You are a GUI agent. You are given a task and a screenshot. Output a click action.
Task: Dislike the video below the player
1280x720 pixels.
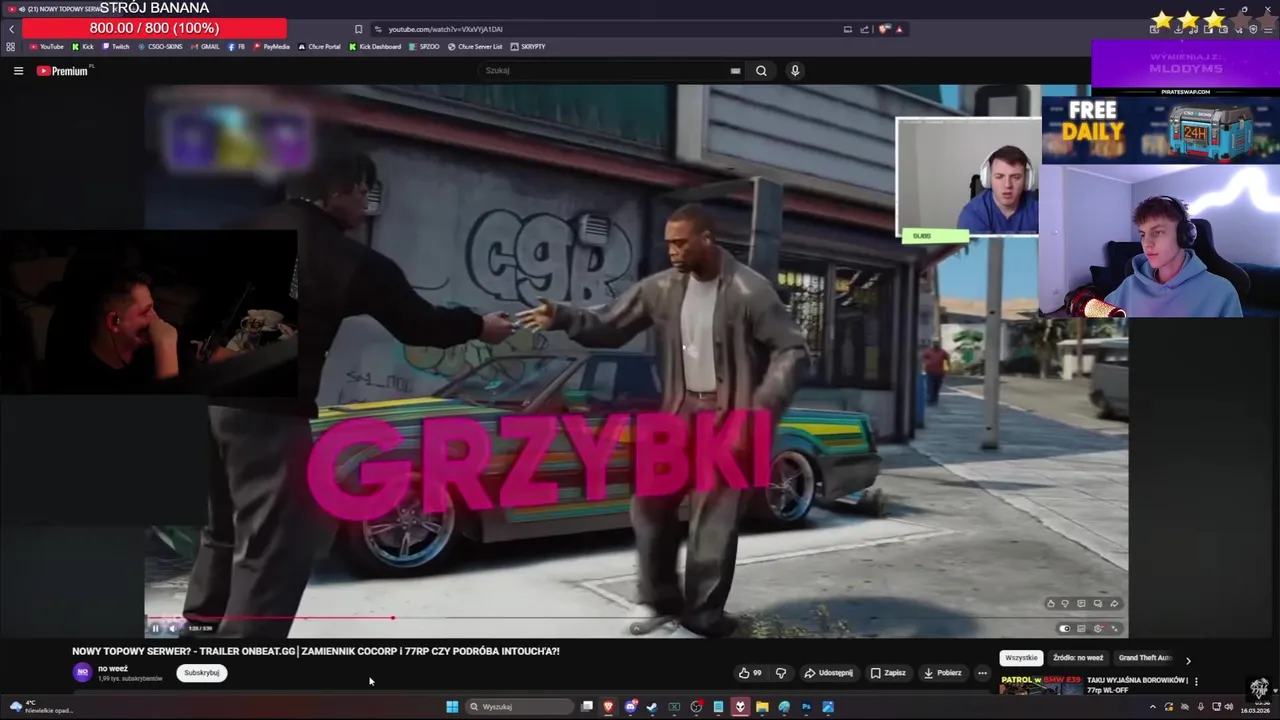(781, 673)
